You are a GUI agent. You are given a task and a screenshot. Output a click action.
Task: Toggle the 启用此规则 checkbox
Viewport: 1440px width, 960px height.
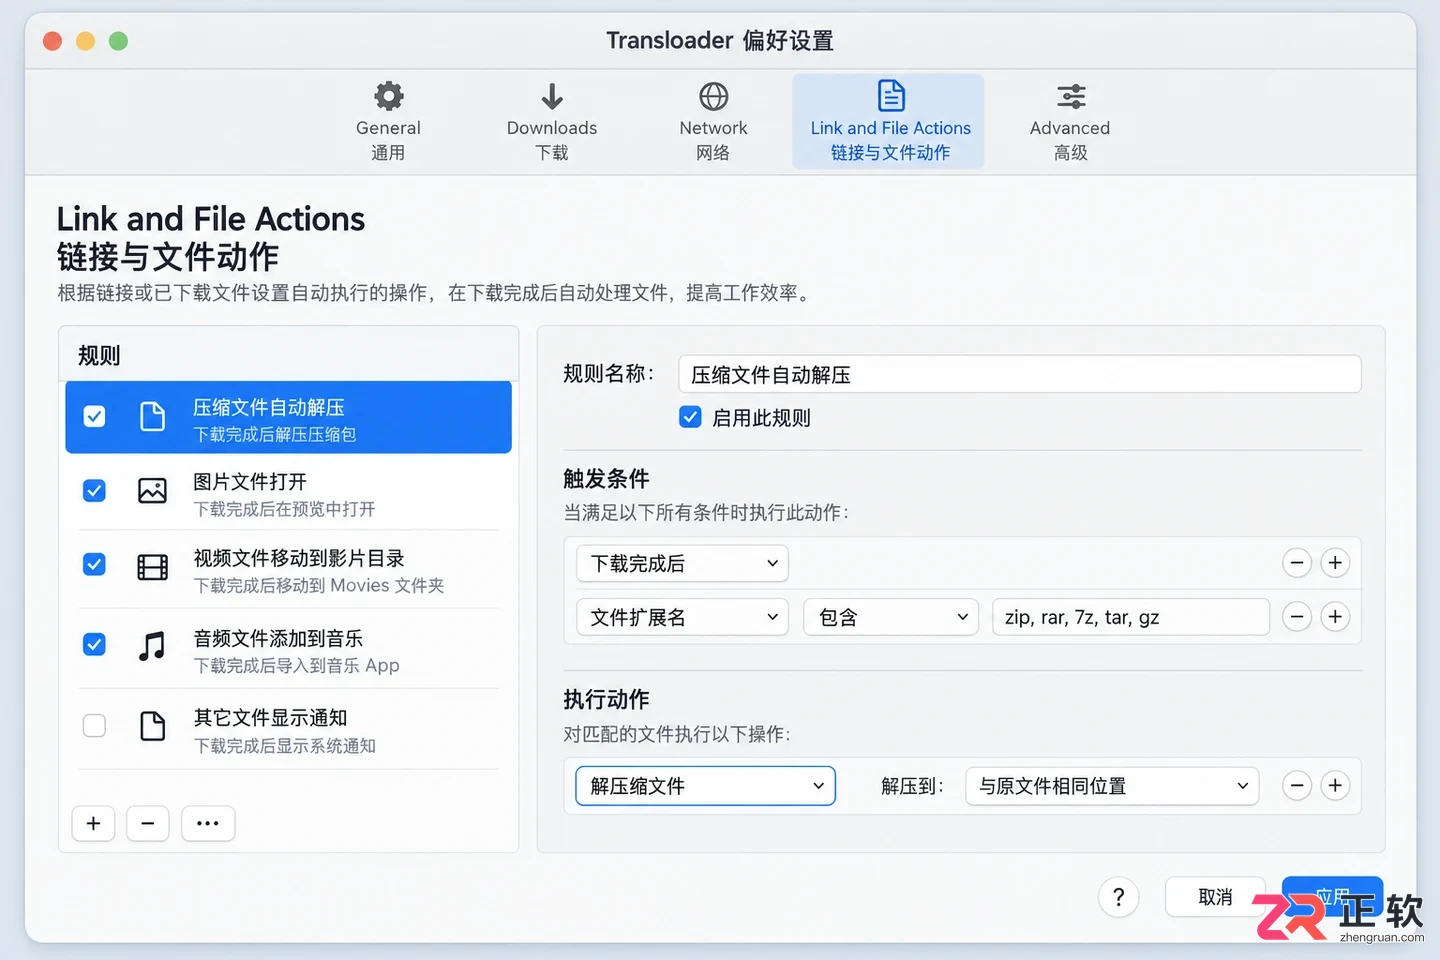click(690, 417)
